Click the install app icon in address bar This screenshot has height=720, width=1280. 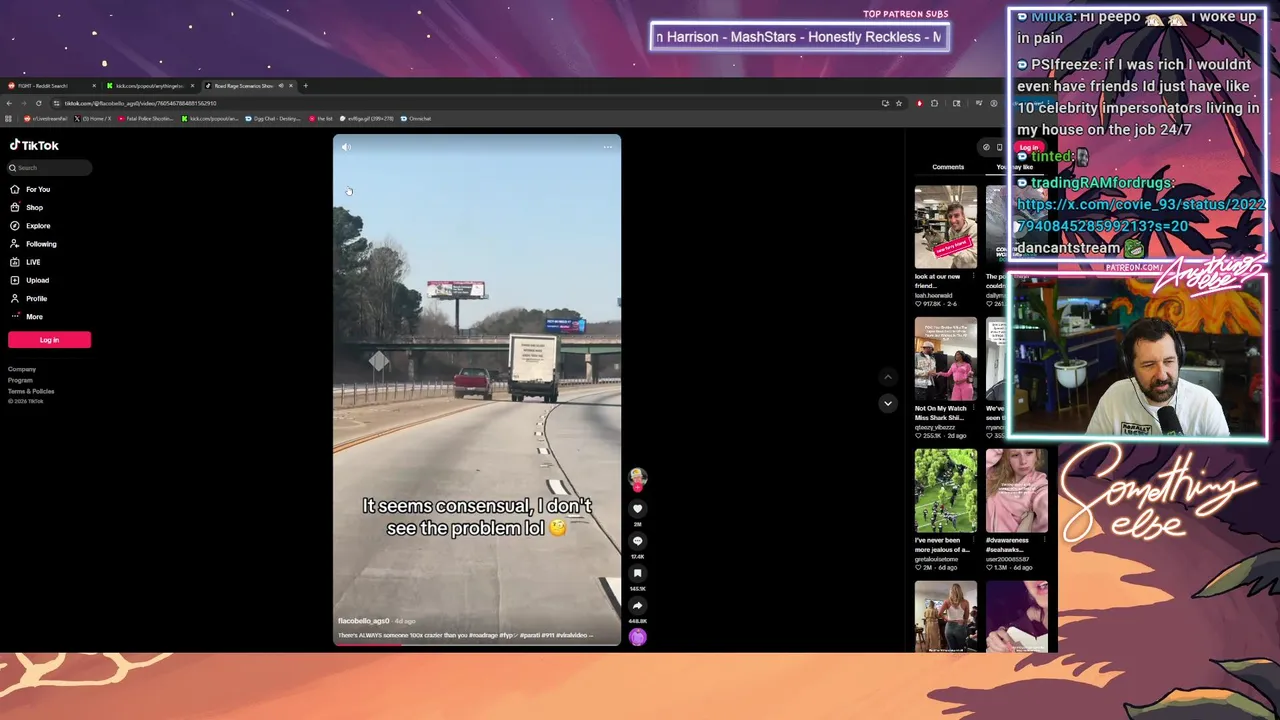coord(885,103)
